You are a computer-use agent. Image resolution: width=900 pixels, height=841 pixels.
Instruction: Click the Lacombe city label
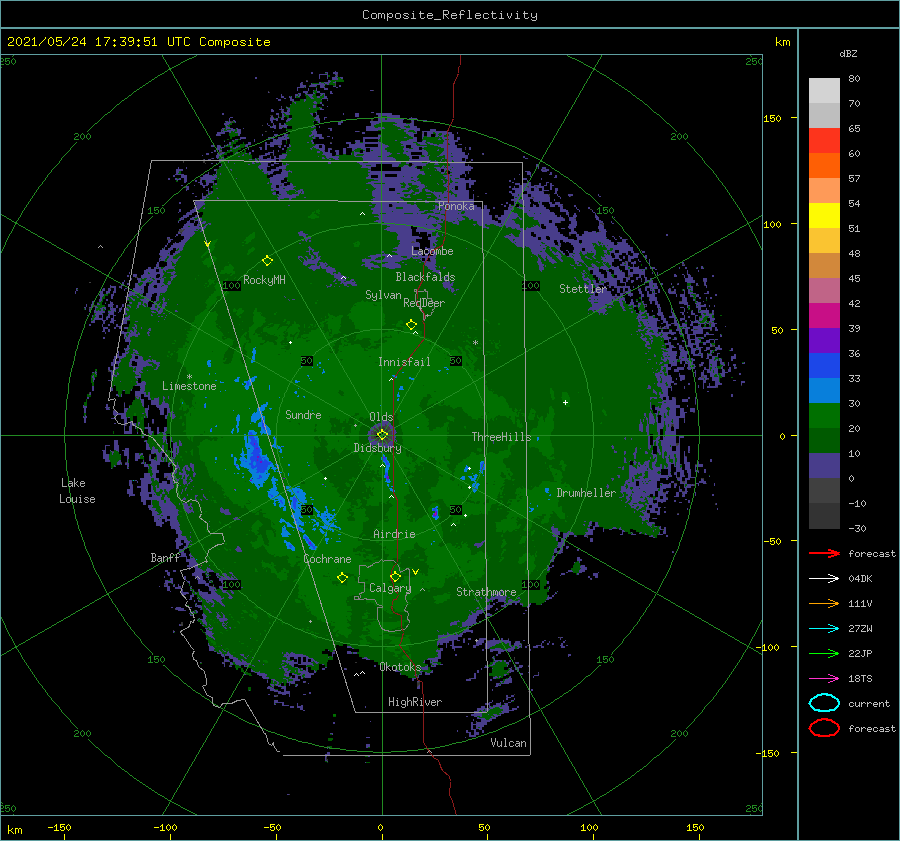(432, 251)
